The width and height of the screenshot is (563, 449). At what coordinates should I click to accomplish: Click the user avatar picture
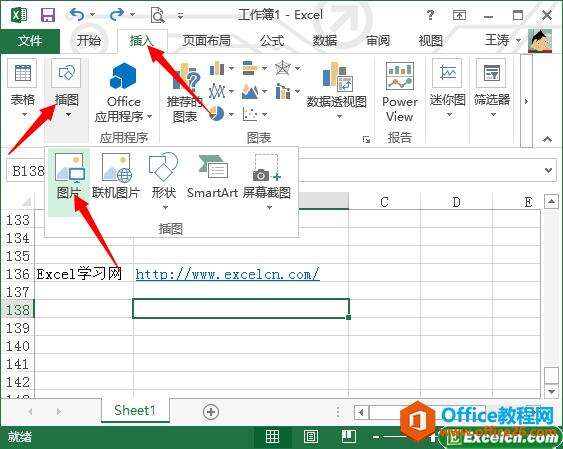coord(540,41)
